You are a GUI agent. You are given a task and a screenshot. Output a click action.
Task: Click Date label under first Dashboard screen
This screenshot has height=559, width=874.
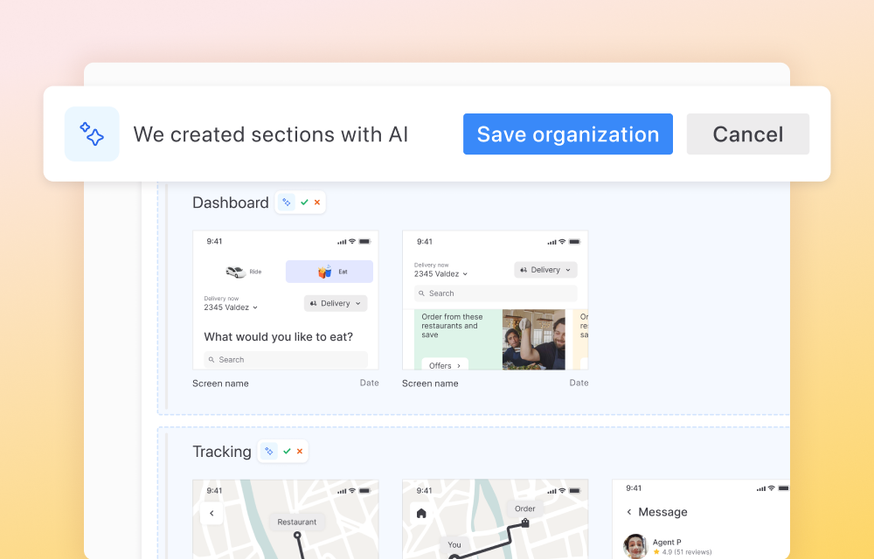tap(369, 383)
